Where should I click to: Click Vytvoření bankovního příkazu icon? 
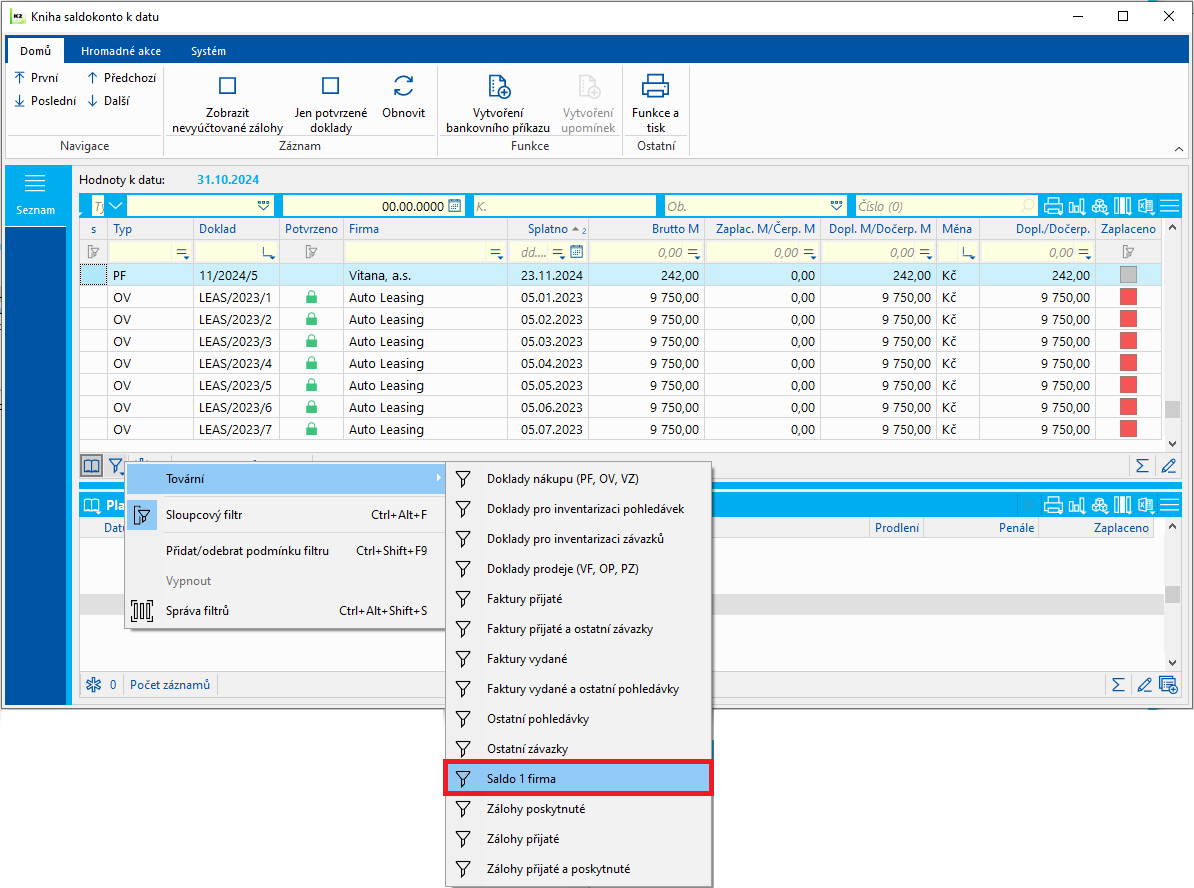tap(498, 87)
